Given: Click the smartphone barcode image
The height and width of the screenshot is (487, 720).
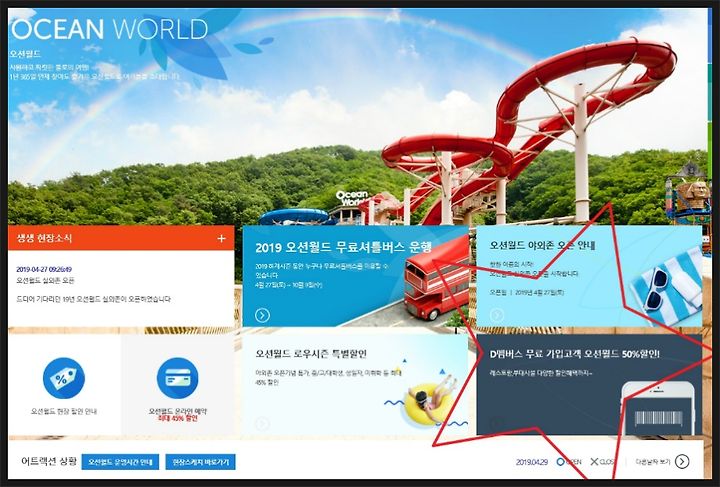Looking at the screenshot, I should click(x=657, y=409).
